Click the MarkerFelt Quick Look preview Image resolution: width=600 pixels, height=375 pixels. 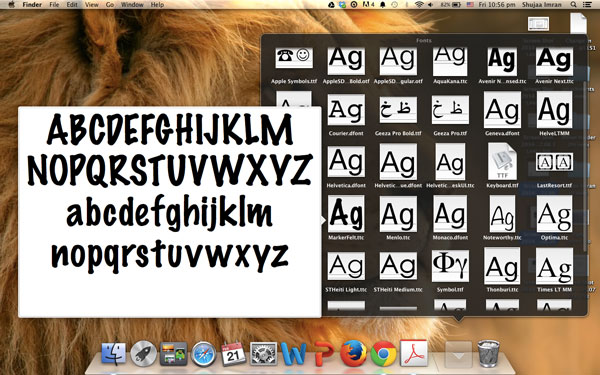click(170, 212)
